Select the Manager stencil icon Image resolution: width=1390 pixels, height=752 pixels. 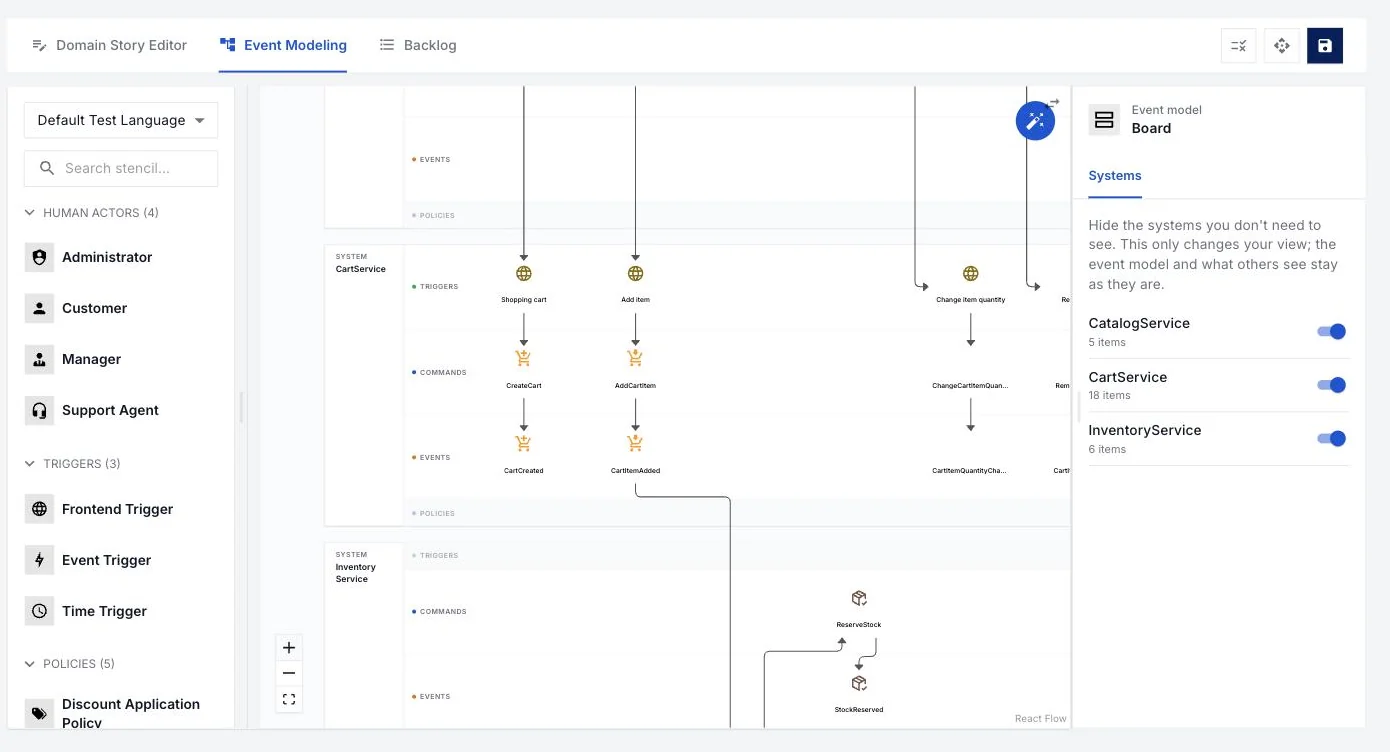tap(39, 359)
